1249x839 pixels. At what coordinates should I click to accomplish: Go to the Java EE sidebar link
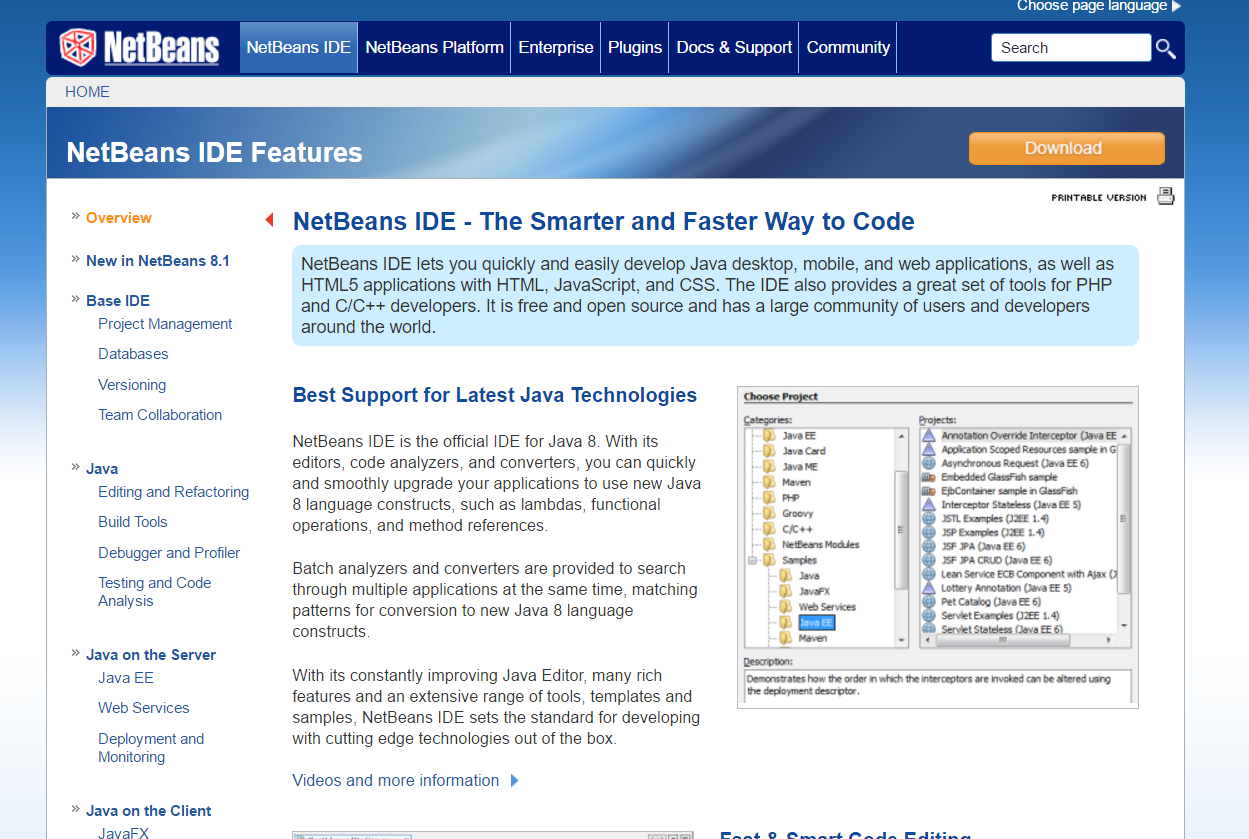126,678
